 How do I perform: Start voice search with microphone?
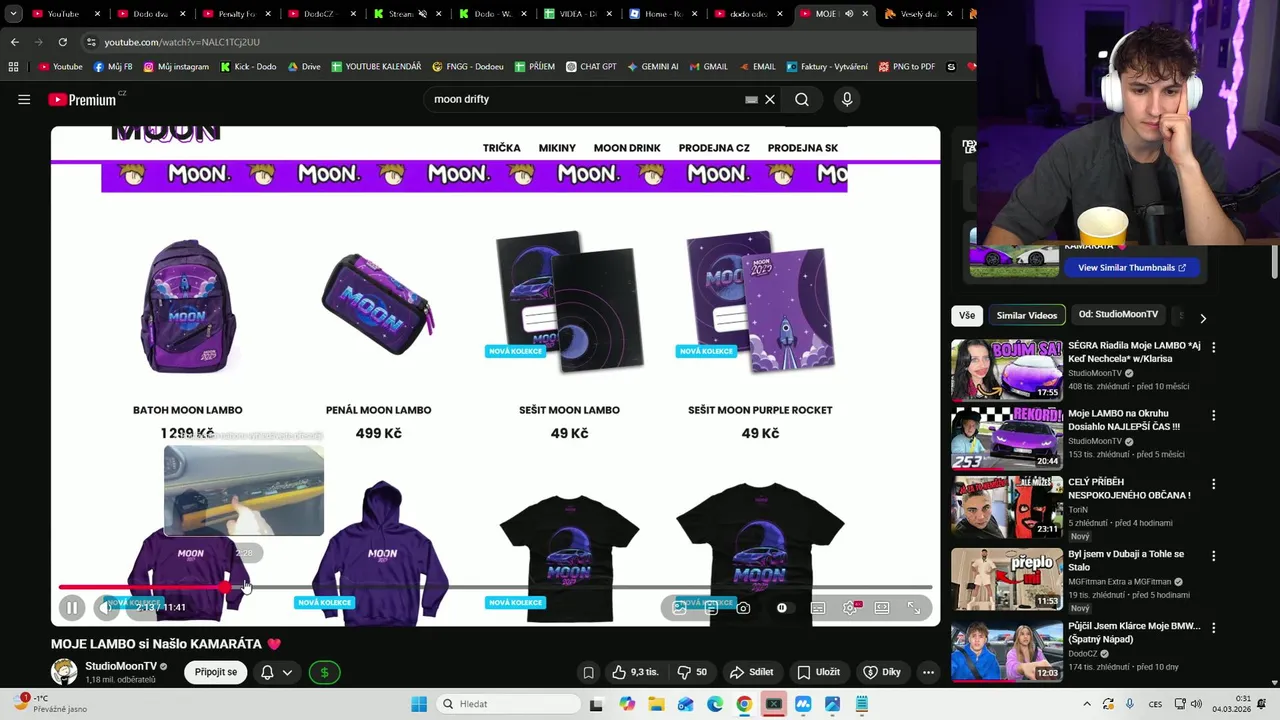[847, 99]
